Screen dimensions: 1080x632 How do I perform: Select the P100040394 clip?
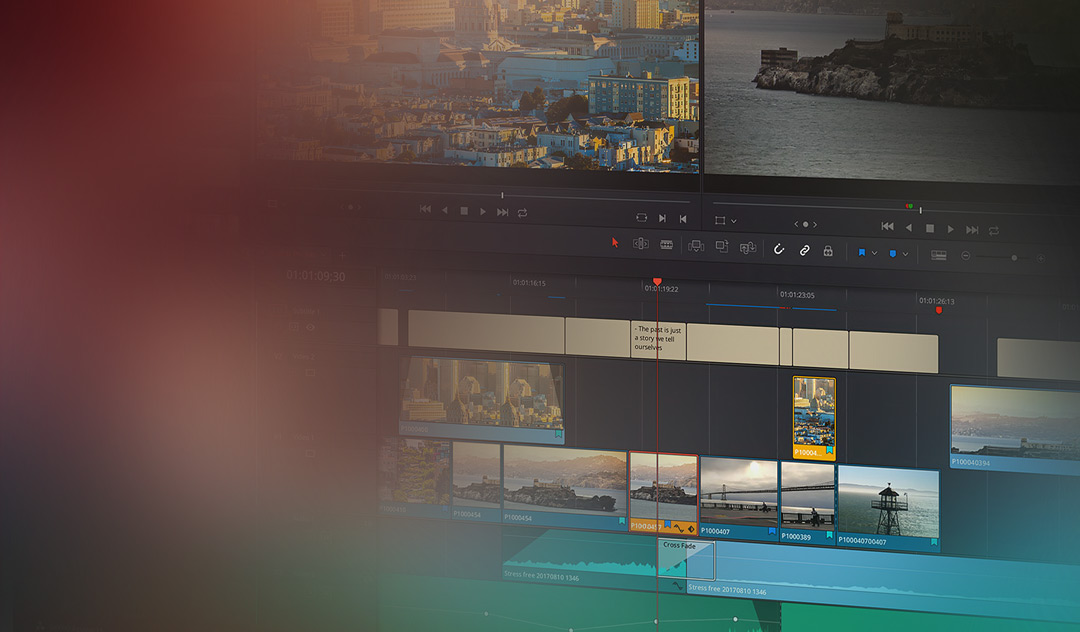pyautogui.click(x=1015, y=428)
